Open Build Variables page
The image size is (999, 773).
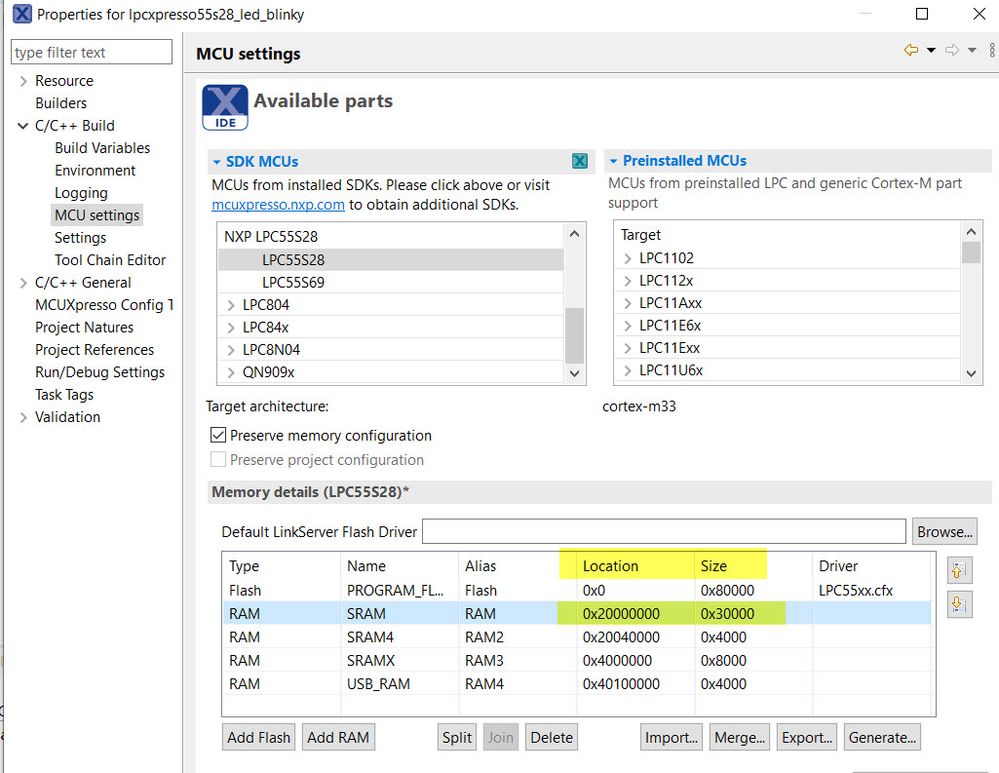click(102, 148)
